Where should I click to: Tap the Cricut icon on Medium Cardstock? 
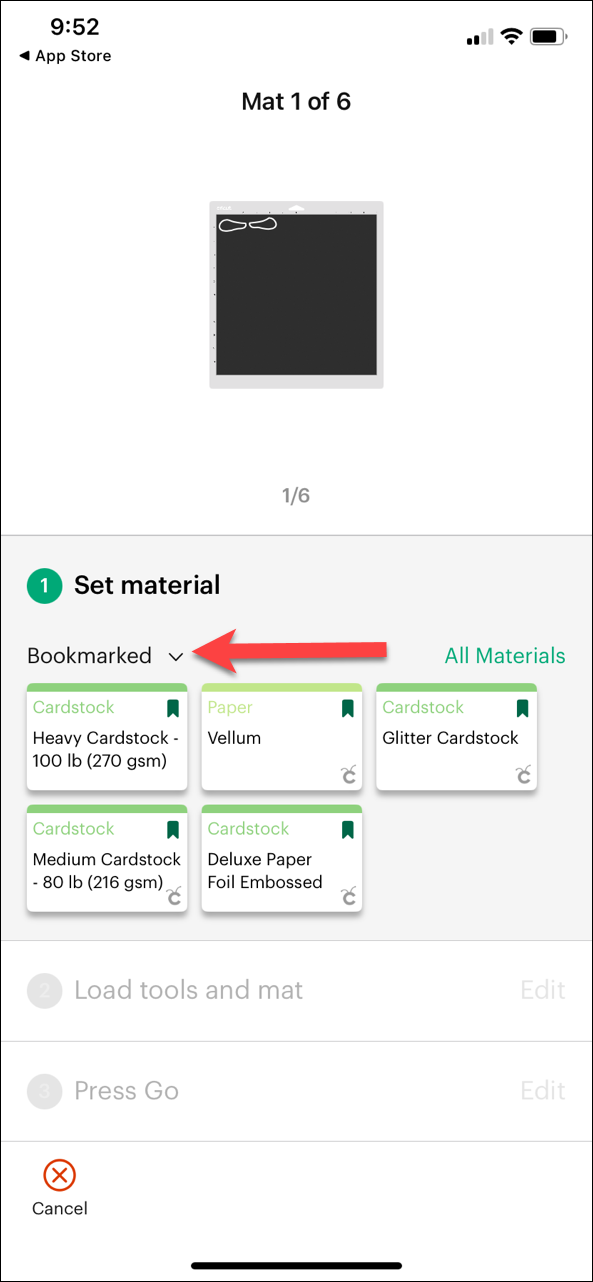[172, 897]
